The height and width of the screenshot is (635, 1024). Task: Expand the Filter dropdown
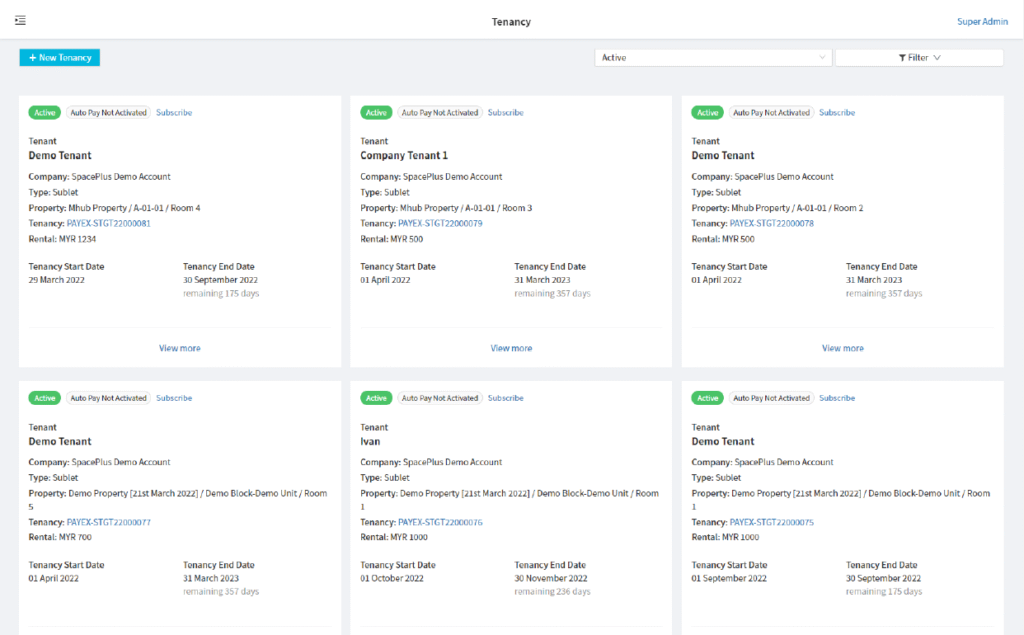pos(919,58)
